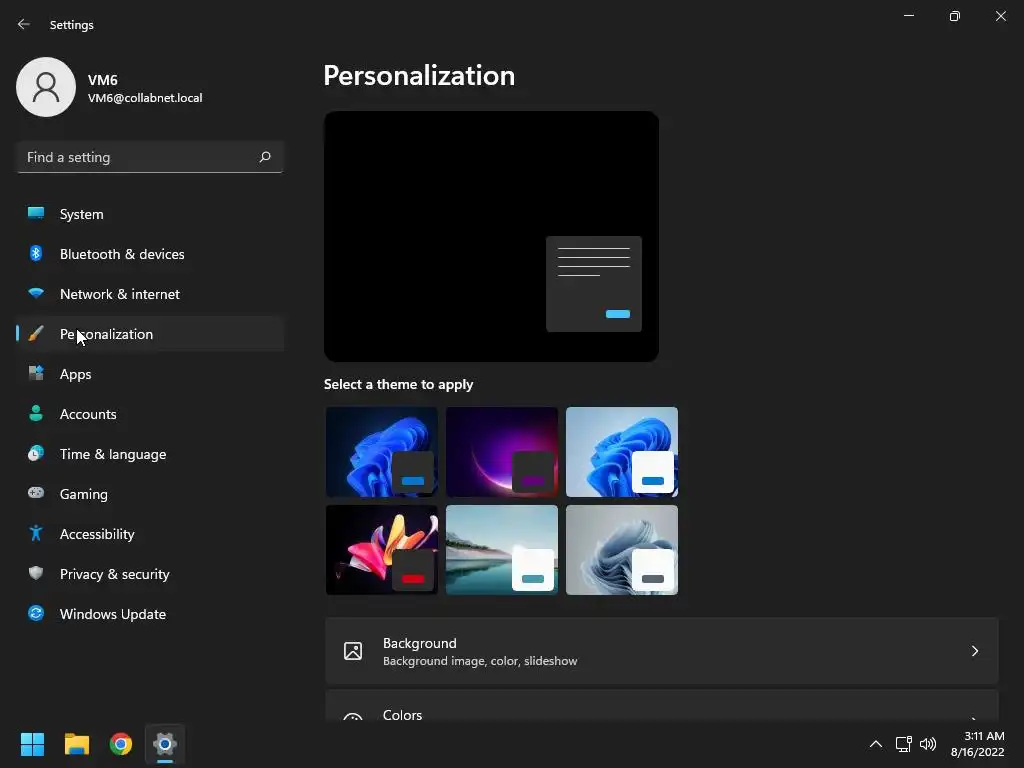Click the VM6@collabnet.local account text

coord(145,98)
